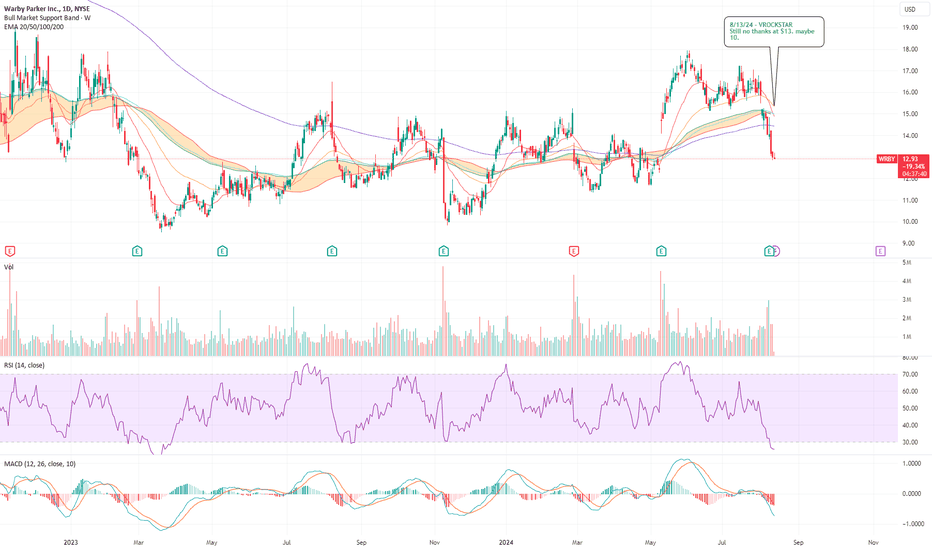Click the 15.00 price axis label
This screenshot has width=932, height=550.
[x=909, y=114]
